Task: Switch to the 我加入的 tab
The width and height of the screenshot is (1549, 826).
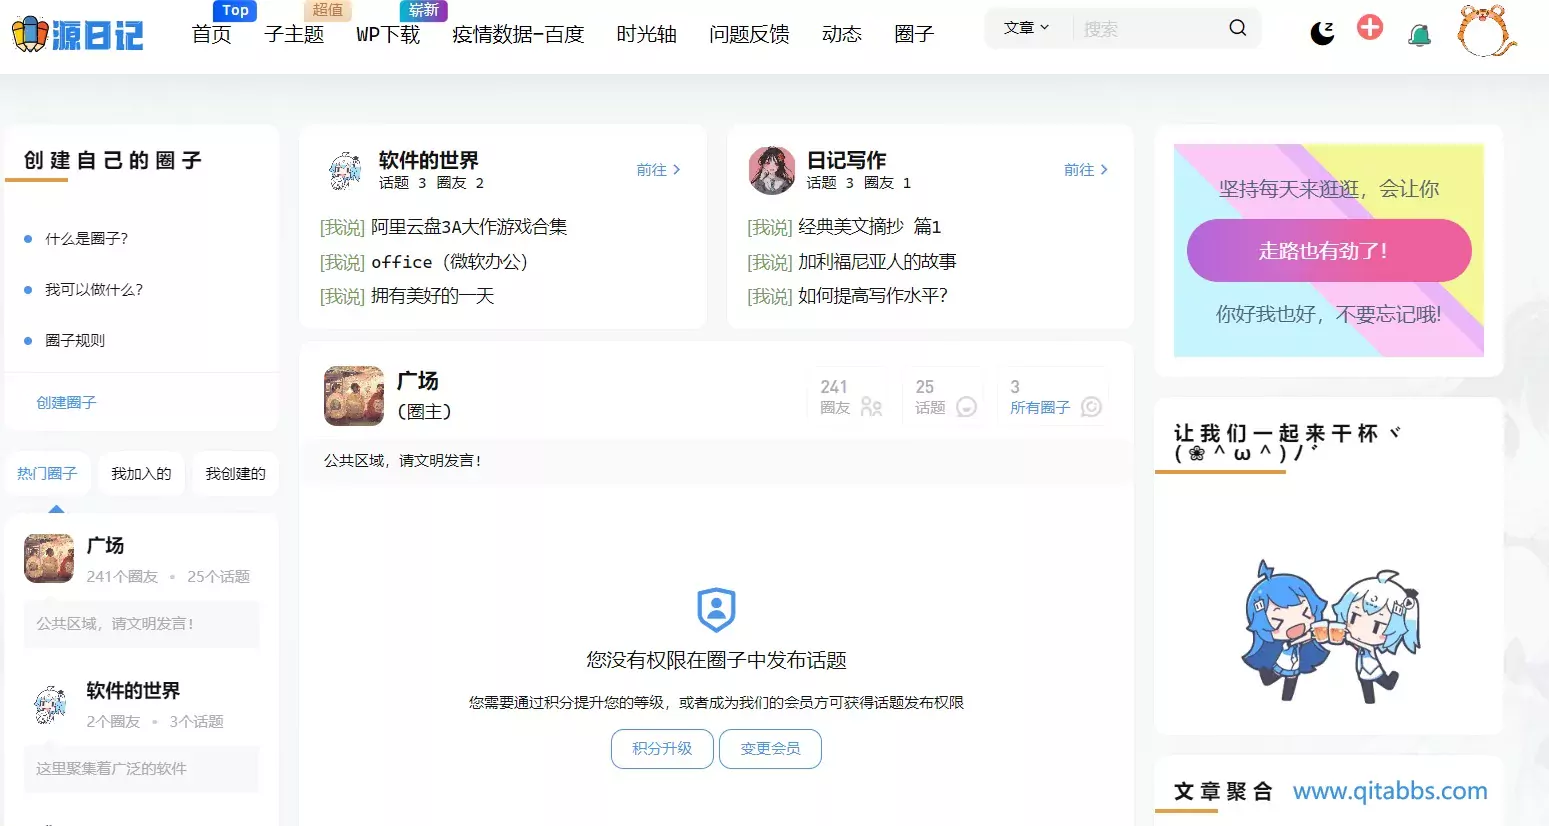Action: coord(141,473)
